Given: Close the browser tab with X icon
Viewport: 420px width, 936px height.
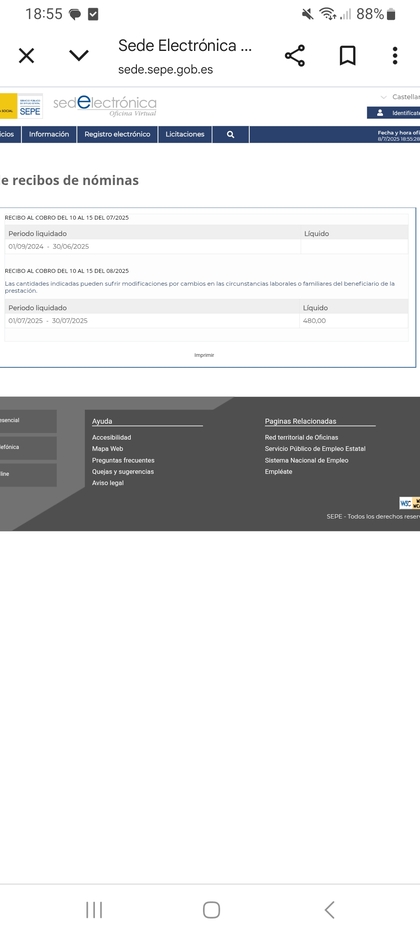Looking at the screenshot, I should (x=26, y=56).
